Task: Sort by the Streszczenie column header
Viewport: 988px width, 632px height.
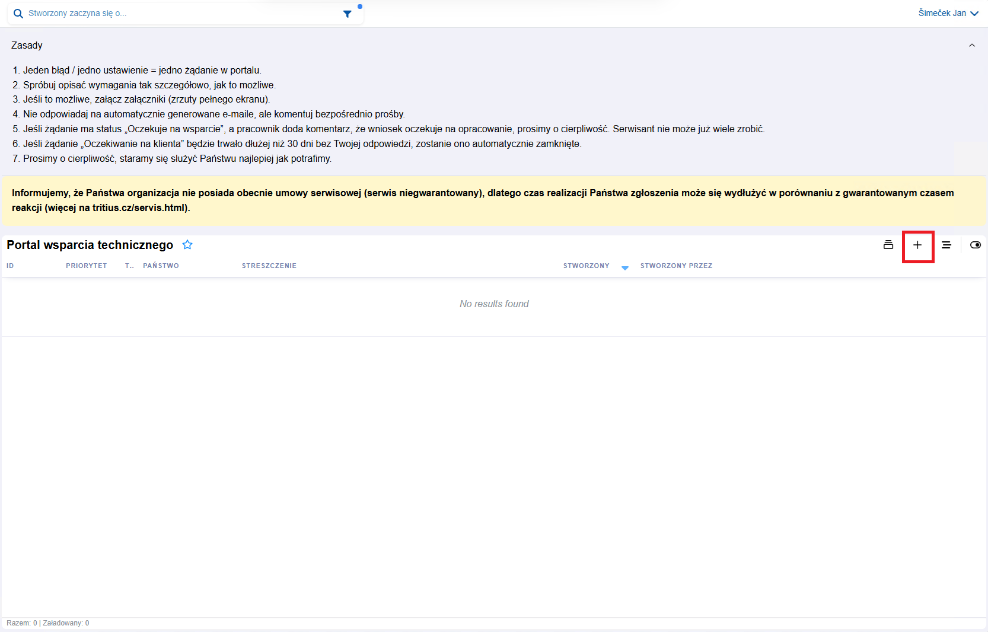Action: coord(269,266)
